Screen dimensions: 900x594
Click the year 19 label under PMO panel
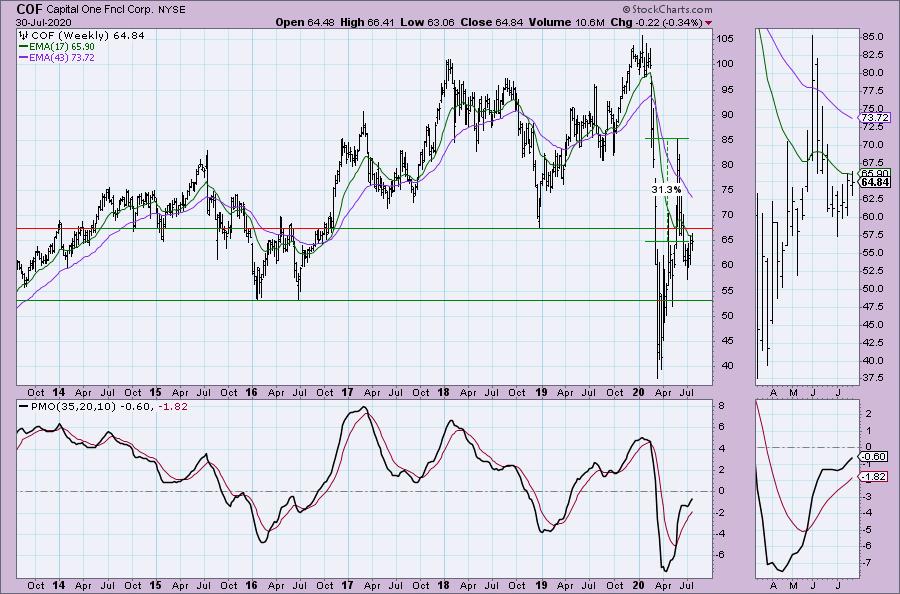click(x=541, y=586)
